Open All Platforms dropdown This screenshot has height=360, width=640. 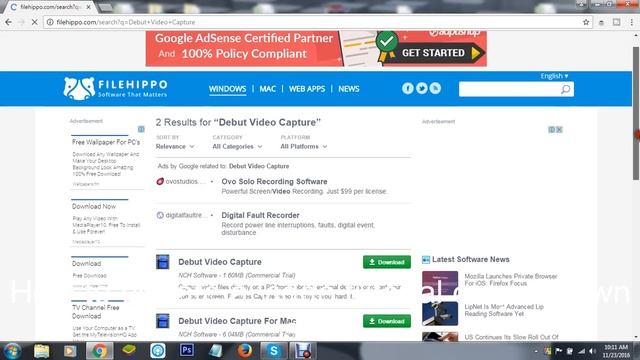point(304,147)
